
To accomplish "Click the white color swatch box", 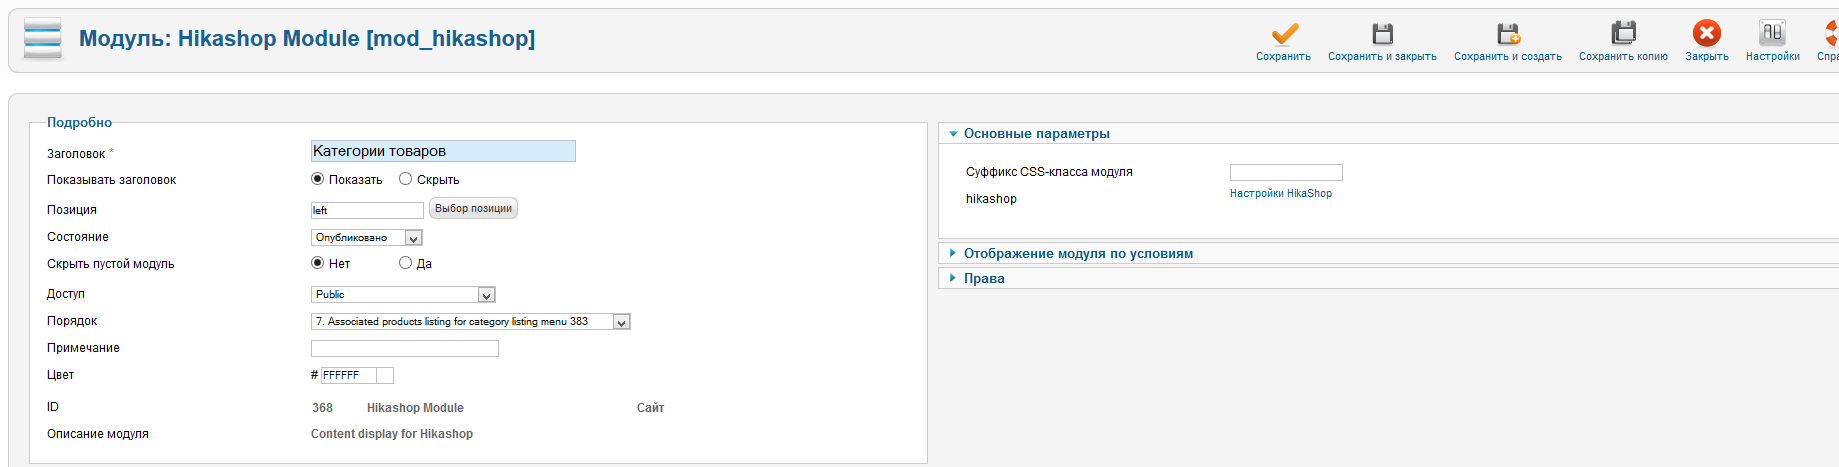I will click(385, 375).
